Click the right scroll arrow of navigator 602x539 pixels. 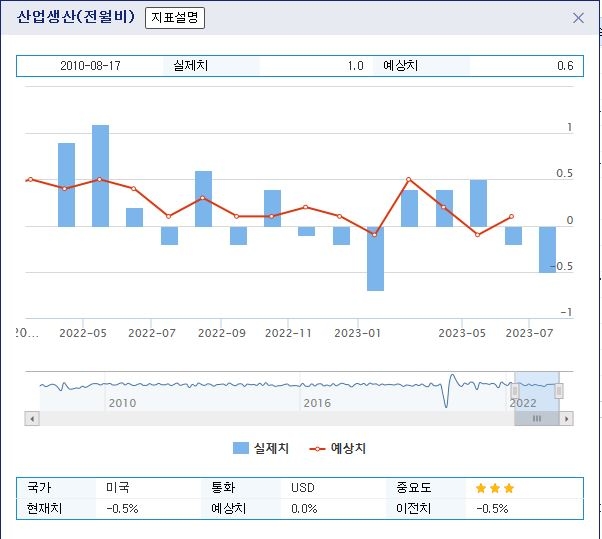(x=566, y=418)
